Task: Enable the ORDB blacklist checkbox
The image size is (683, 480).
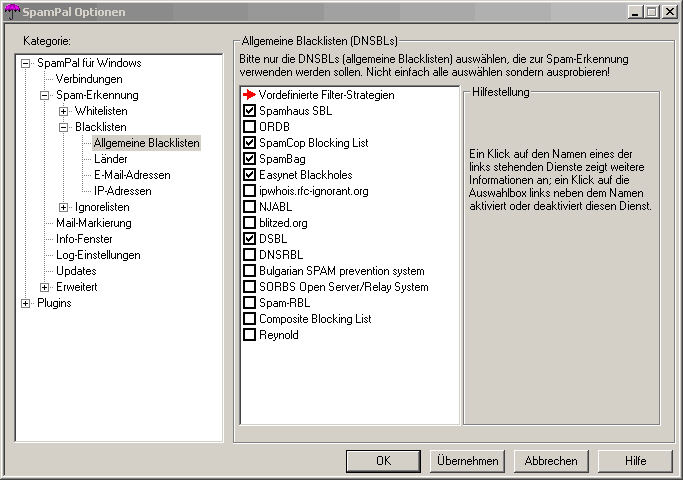Action: (x=249, y=127)
